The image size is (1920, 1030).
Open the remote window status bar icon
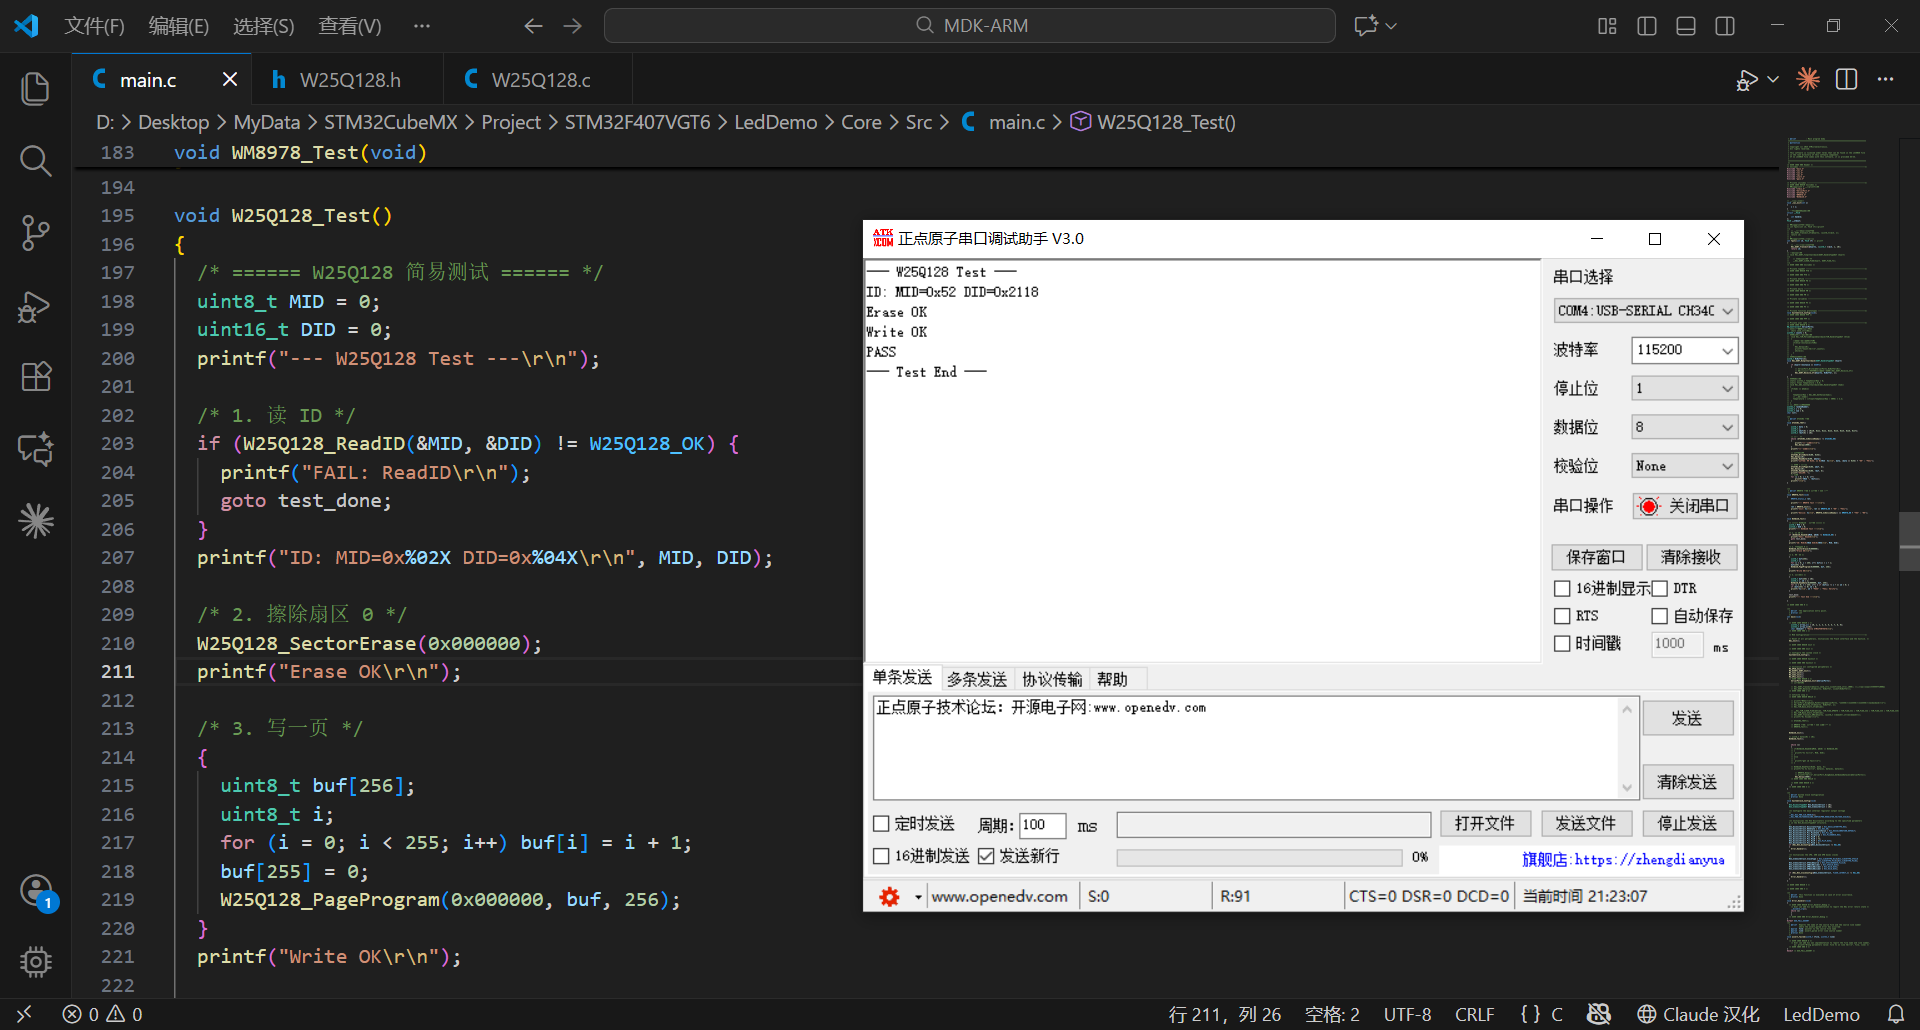pos(25,1014)
